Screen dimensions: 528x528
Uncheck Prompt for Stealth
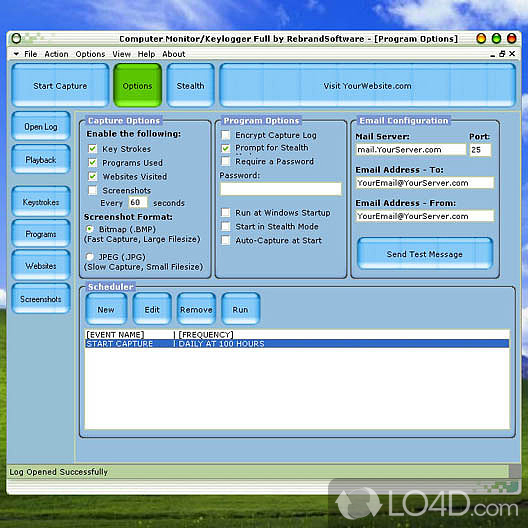coord(226,148)
